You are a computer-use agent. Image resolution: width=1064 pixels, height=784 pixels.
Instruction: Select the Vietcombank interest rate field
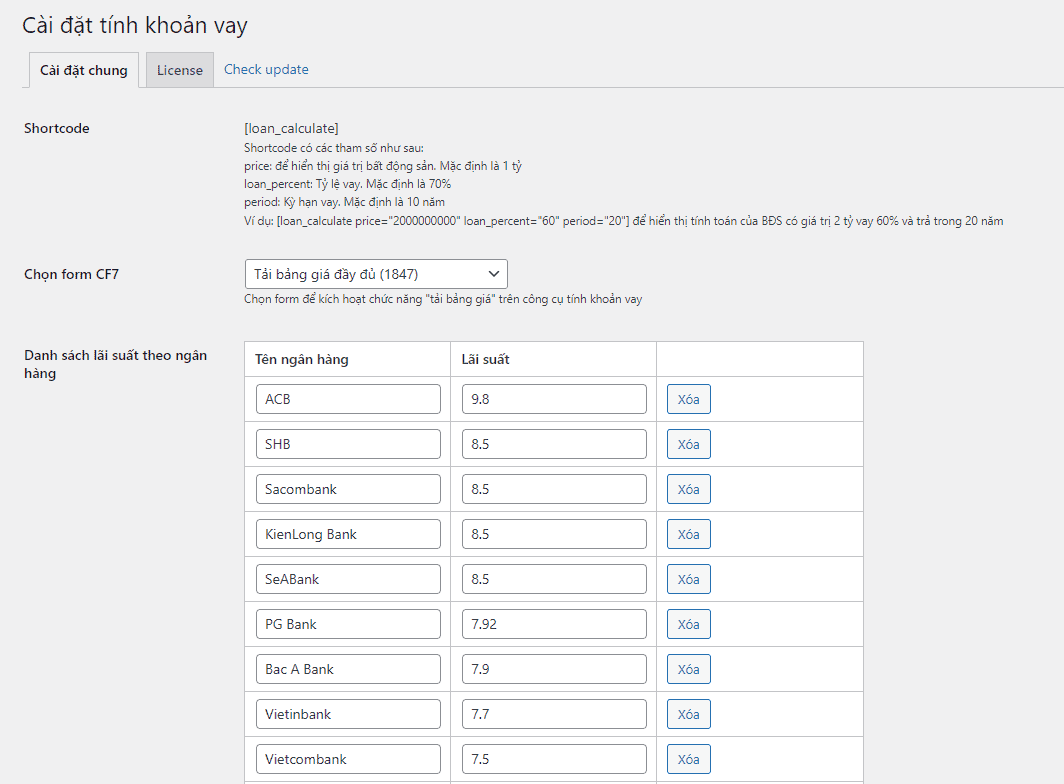tap(554, 759)
